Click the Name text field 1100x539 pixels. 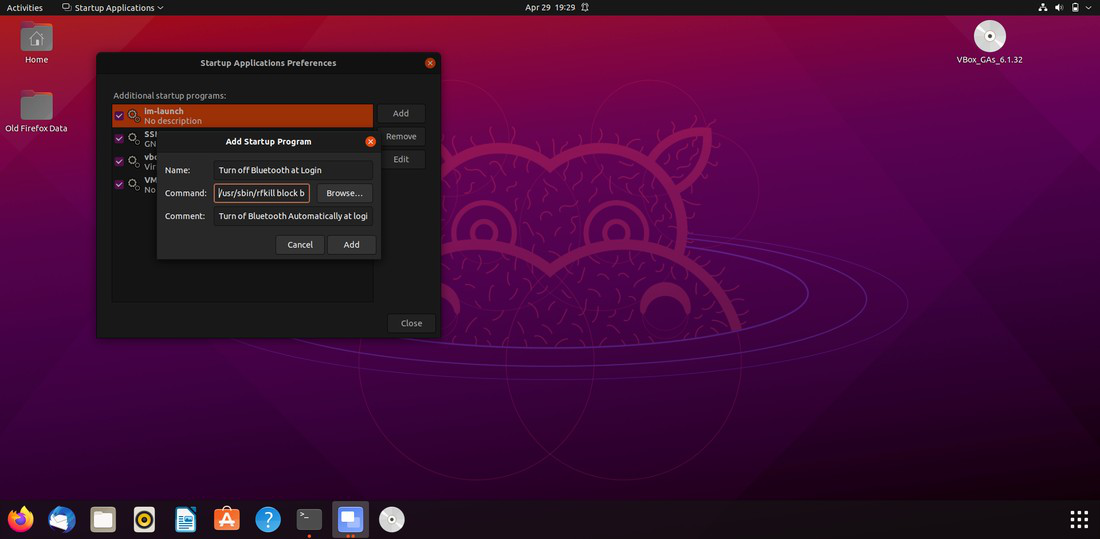click(x=293, y=170)
